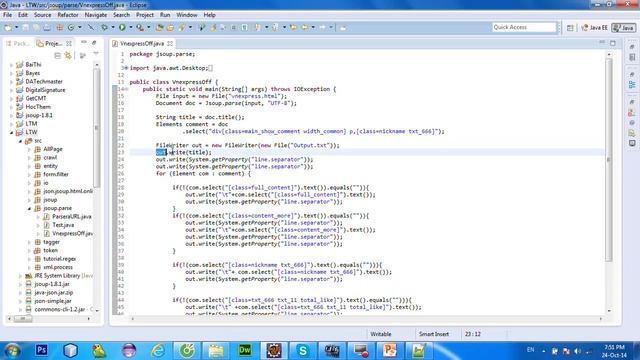The width and height of the screenshot is (640, 360).
Task: Click the editor vertical scrollbar
Action: [x=609, y=159]
